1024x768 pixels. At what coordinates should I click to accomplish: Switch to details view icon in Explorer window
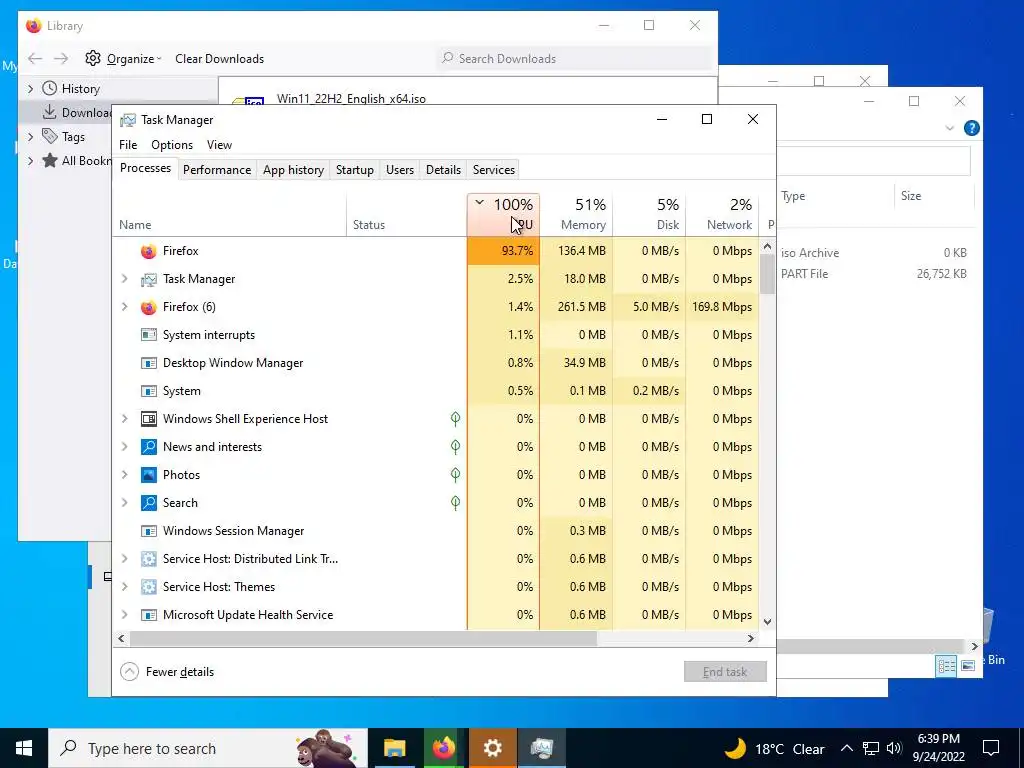coord(946,665)
